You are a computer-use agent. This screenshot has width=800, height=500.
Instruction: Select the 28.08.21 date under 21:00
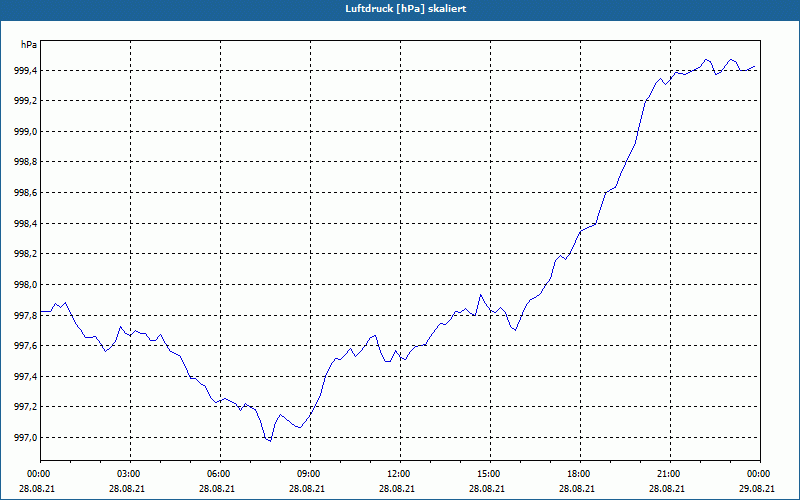[667, 488]
